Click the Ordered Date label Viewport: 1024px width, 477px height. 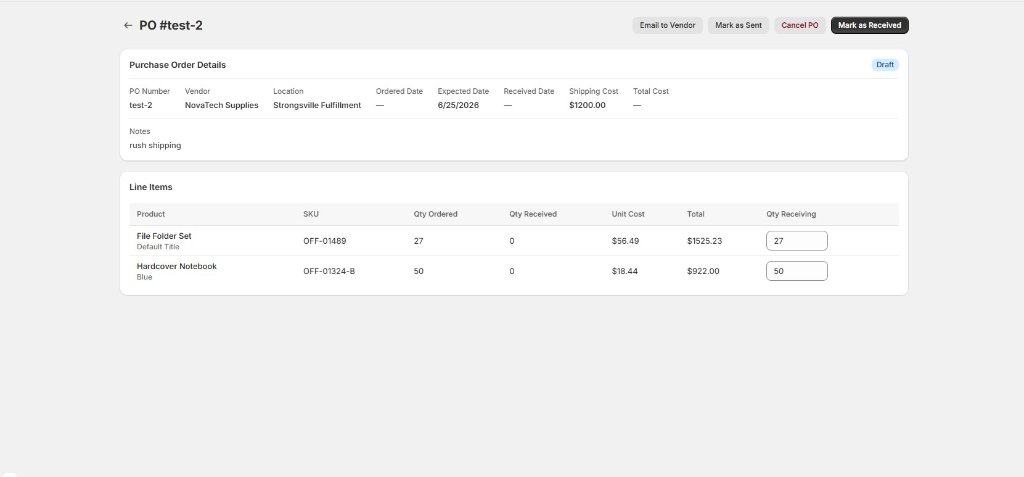point(399,91)
